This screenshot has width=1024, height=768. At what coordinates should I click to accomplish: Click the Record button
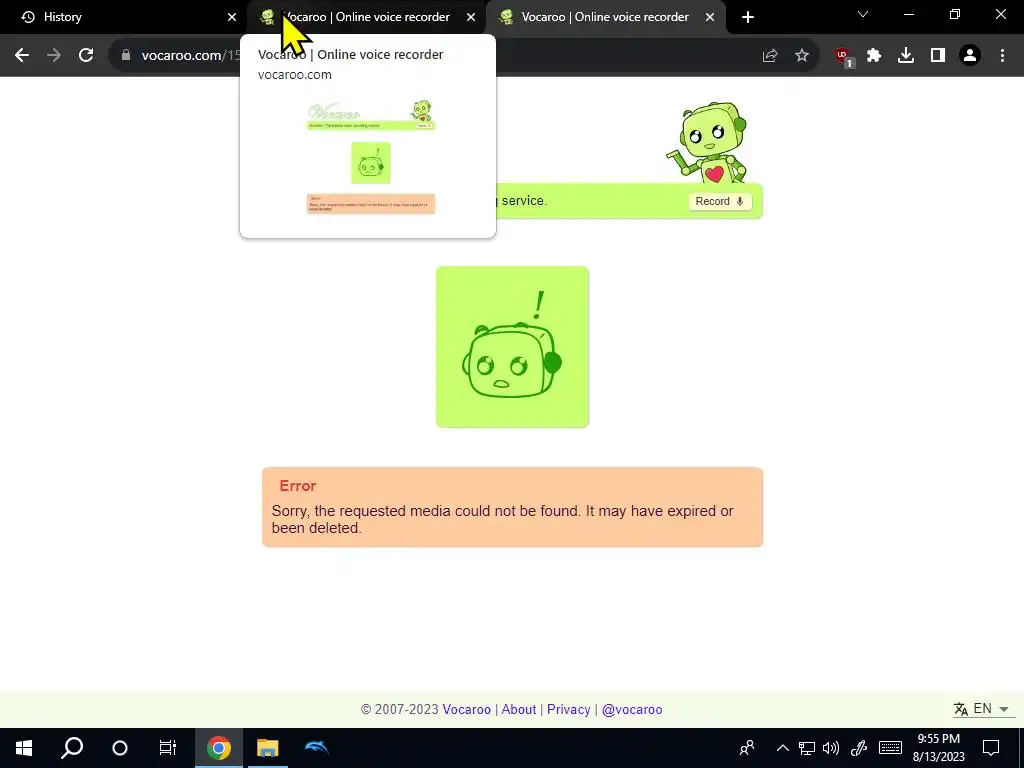coord(720,201)
